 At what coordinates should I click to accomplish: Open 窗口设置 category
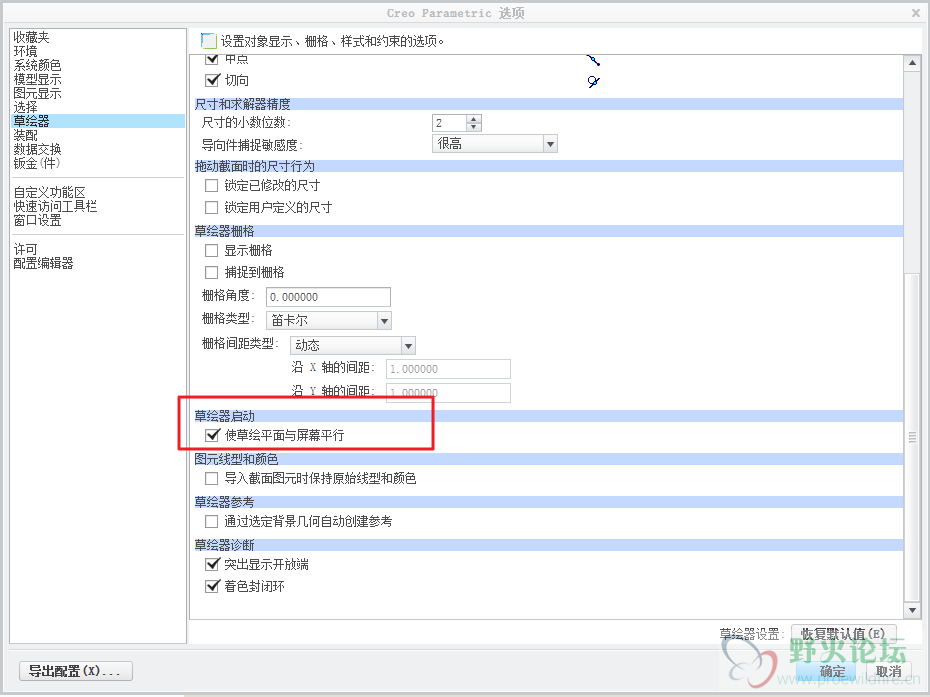(37, 220)
